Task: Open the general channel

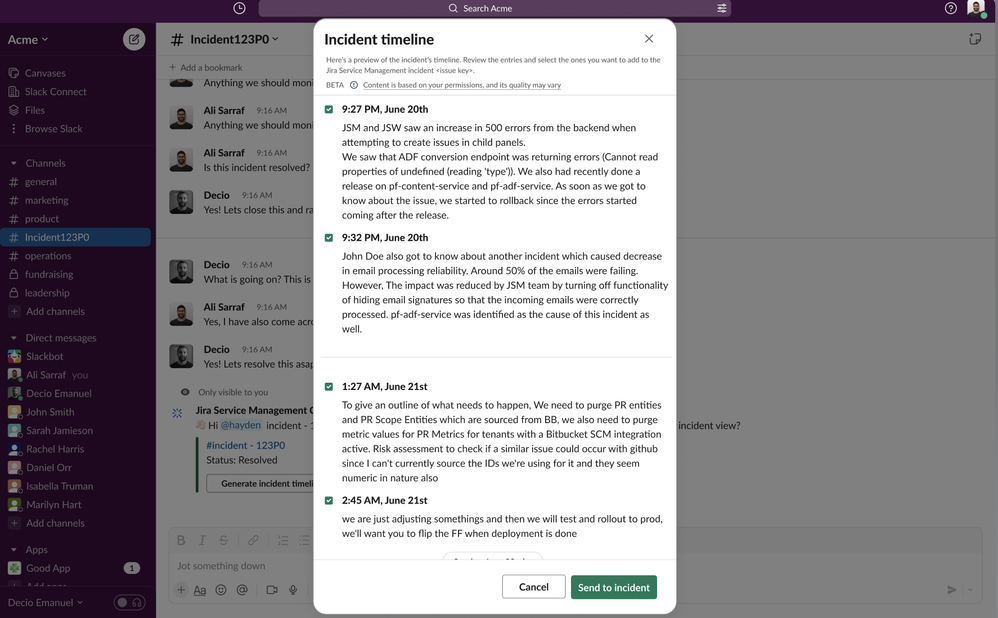Action: coord(41,182)
